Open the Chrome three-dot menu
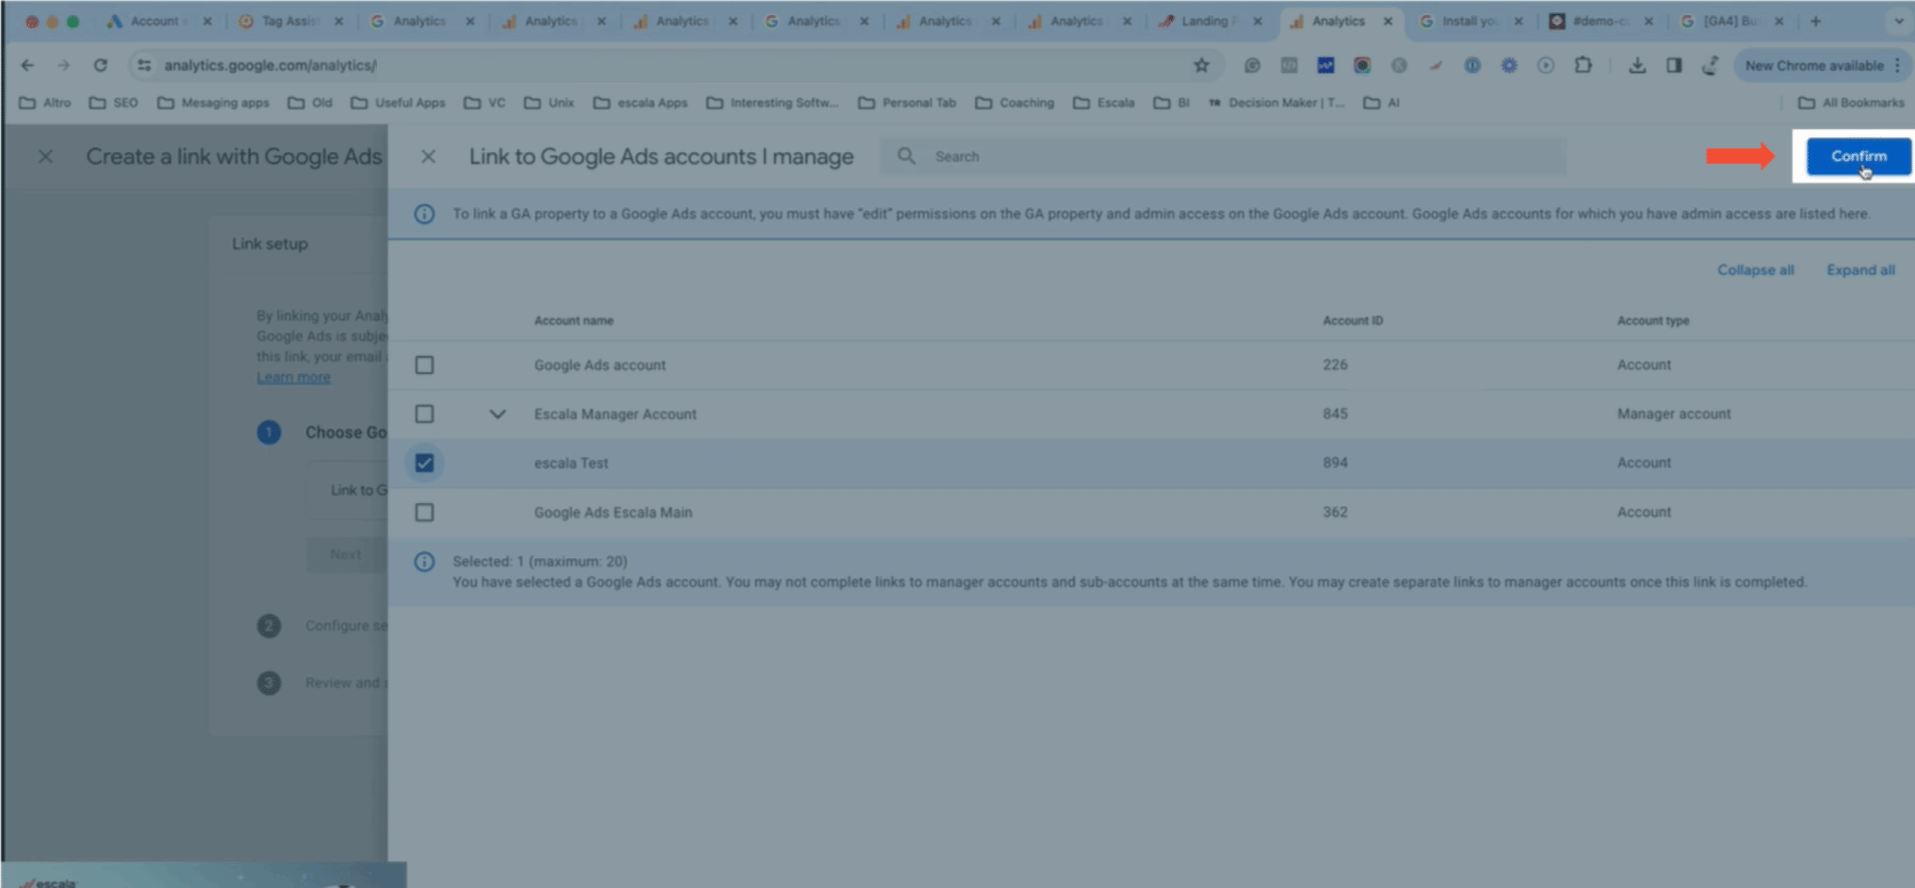Screen dimensions: 1915x888 pyautogui.click(x=1897, y=65)
